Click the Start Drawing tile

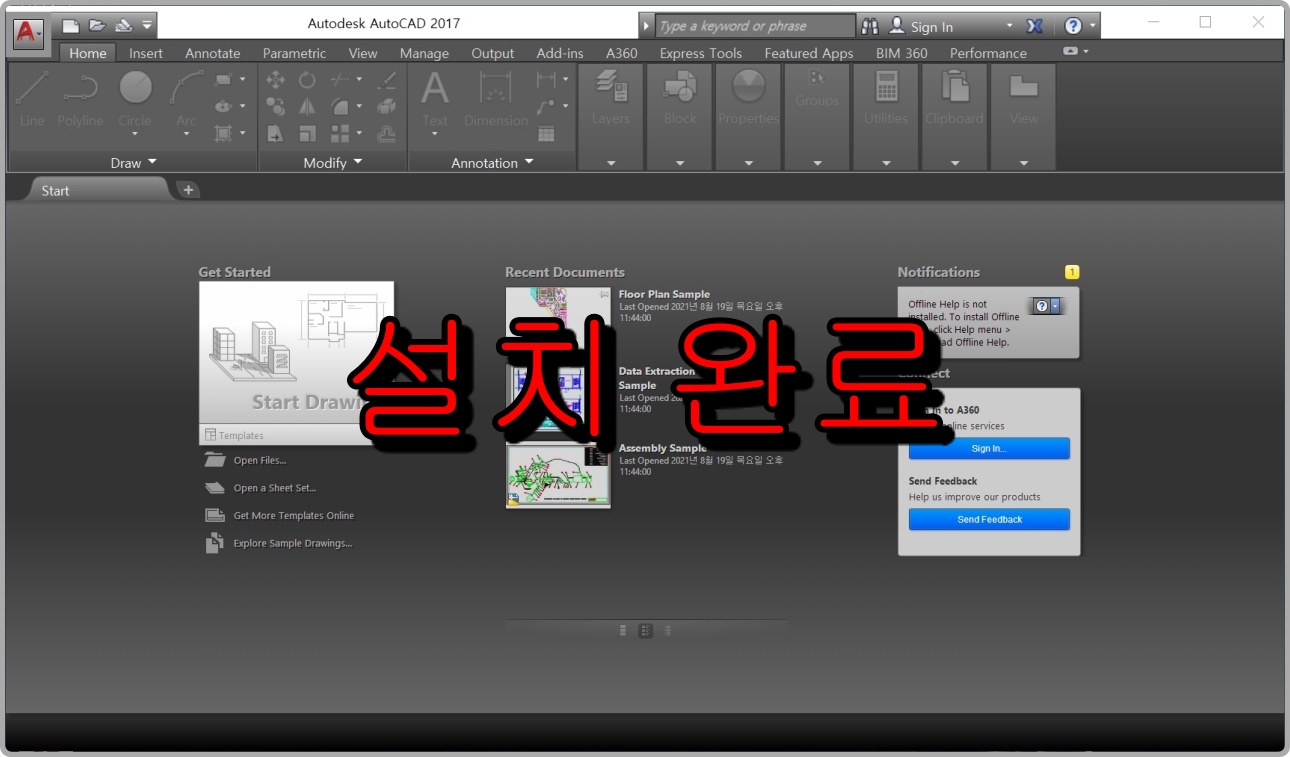296,353
